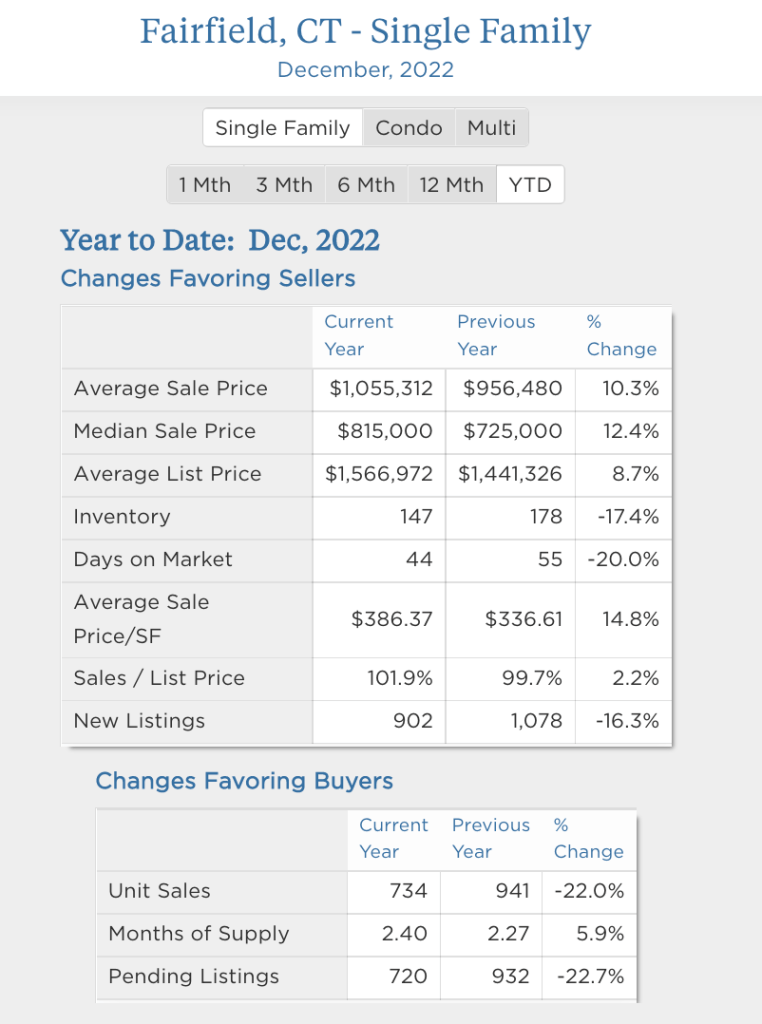Choose the 6 Mth time range
762x1024 pixels.
[x=366, y=185]
